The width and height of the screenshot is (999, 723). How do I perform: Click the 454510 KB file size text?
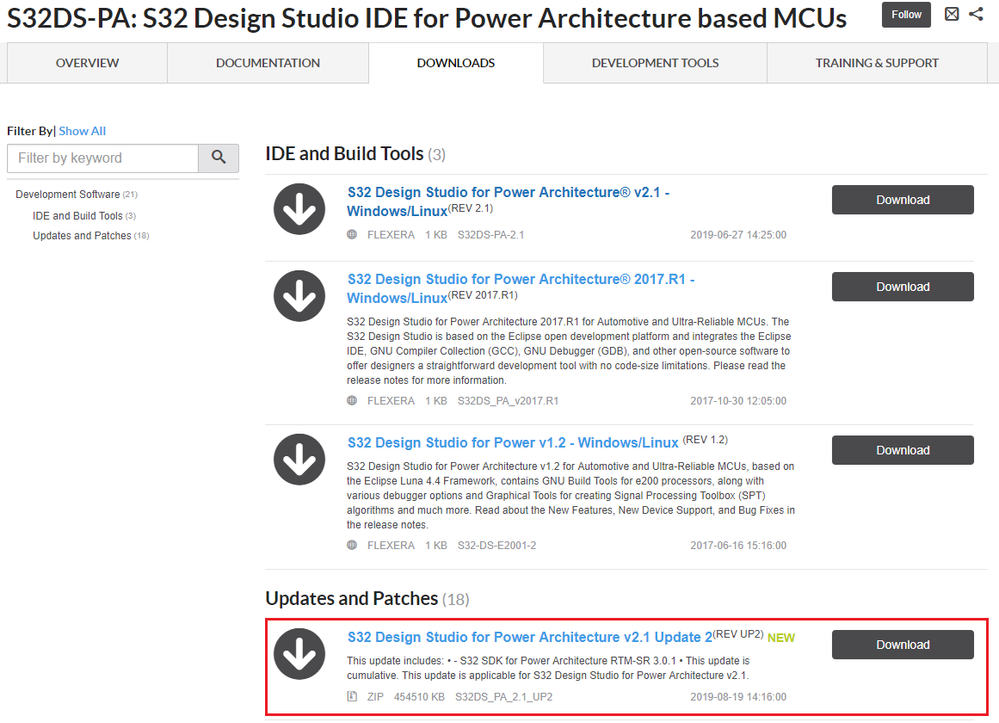419,697
